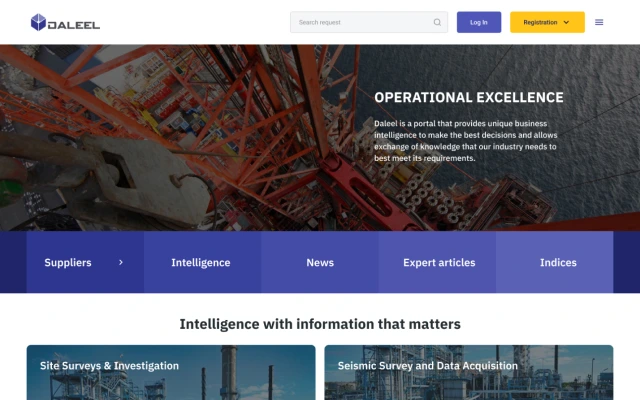Click the search magnifier icon
The height and width of the screenshot is (400, 640).
coord(437,22)
